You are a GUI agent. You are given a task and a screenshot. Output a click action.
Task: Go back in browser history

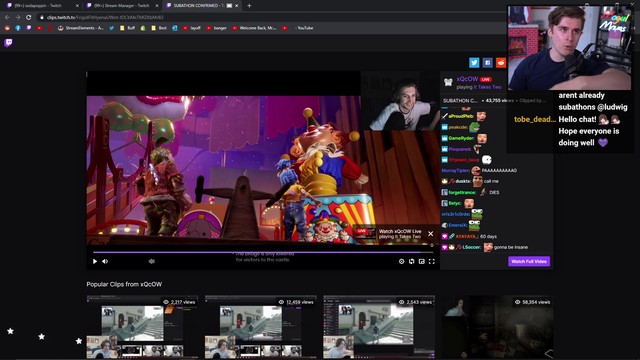(x=7, y=17)
